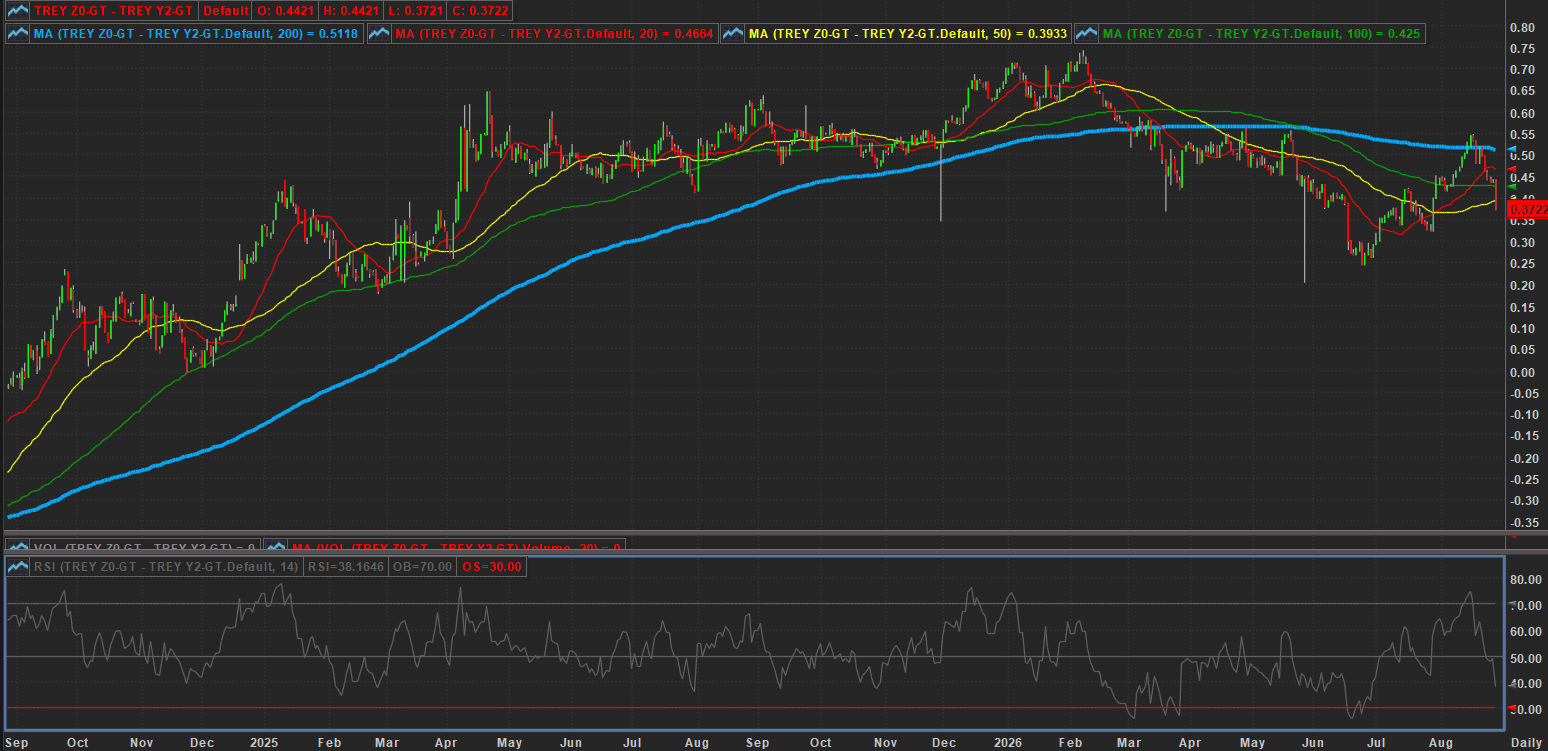
Task: Click the 50.00 level on the RSI axis
Action: [x=1524, y=658]
